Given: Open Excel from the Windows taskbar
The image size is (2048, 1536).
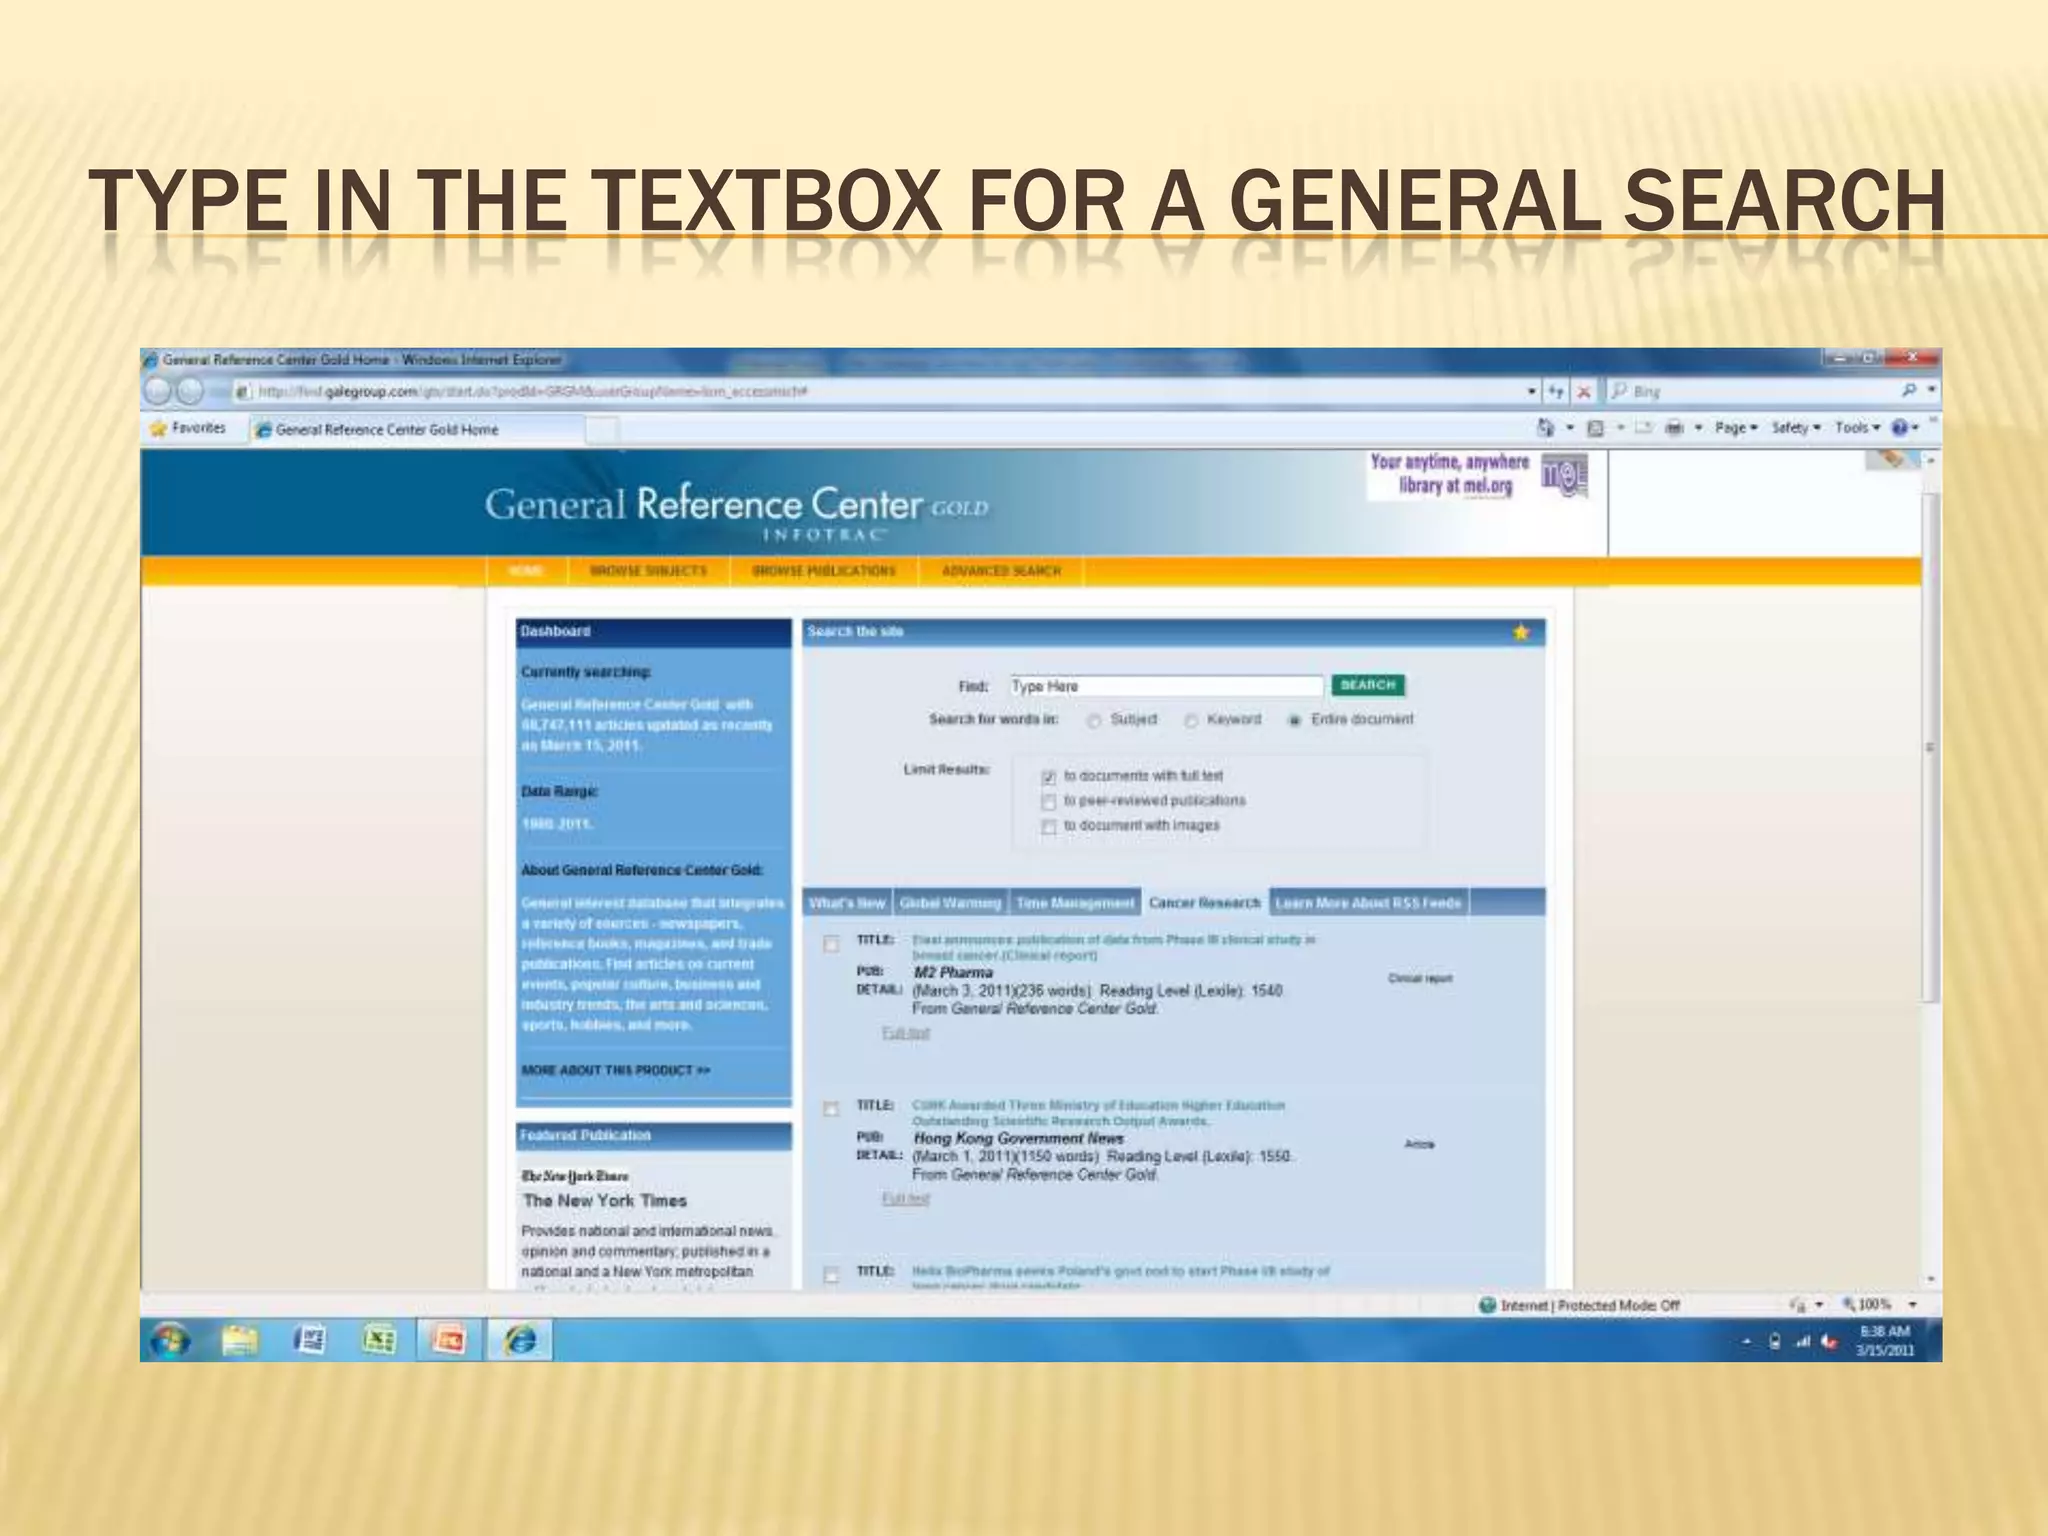Looking at the screenshot, I should coord(378,1339).
